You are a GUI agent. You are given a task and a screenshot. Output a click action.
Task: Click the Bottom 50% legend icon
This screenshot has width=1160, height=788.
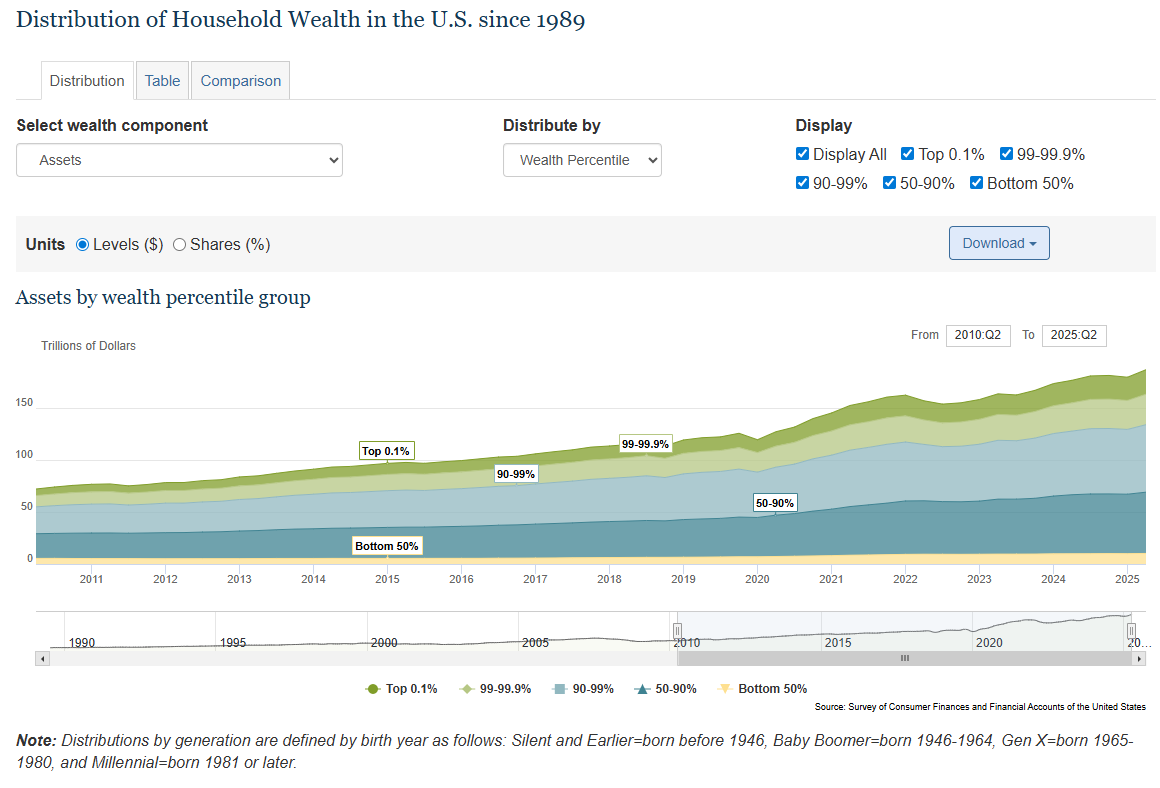click(725, 689)
